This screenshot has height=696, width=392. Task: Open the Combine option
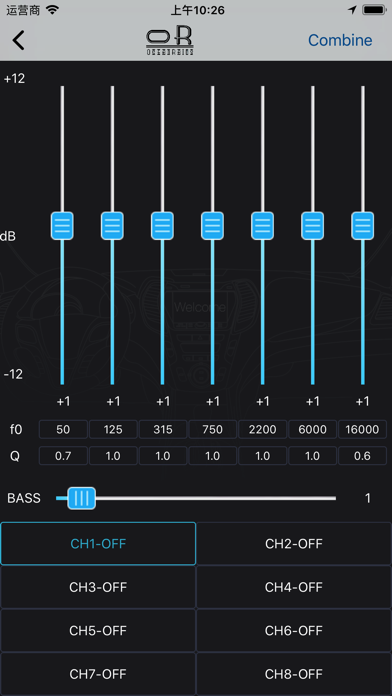pyautogui.click(x=340, y=40)
